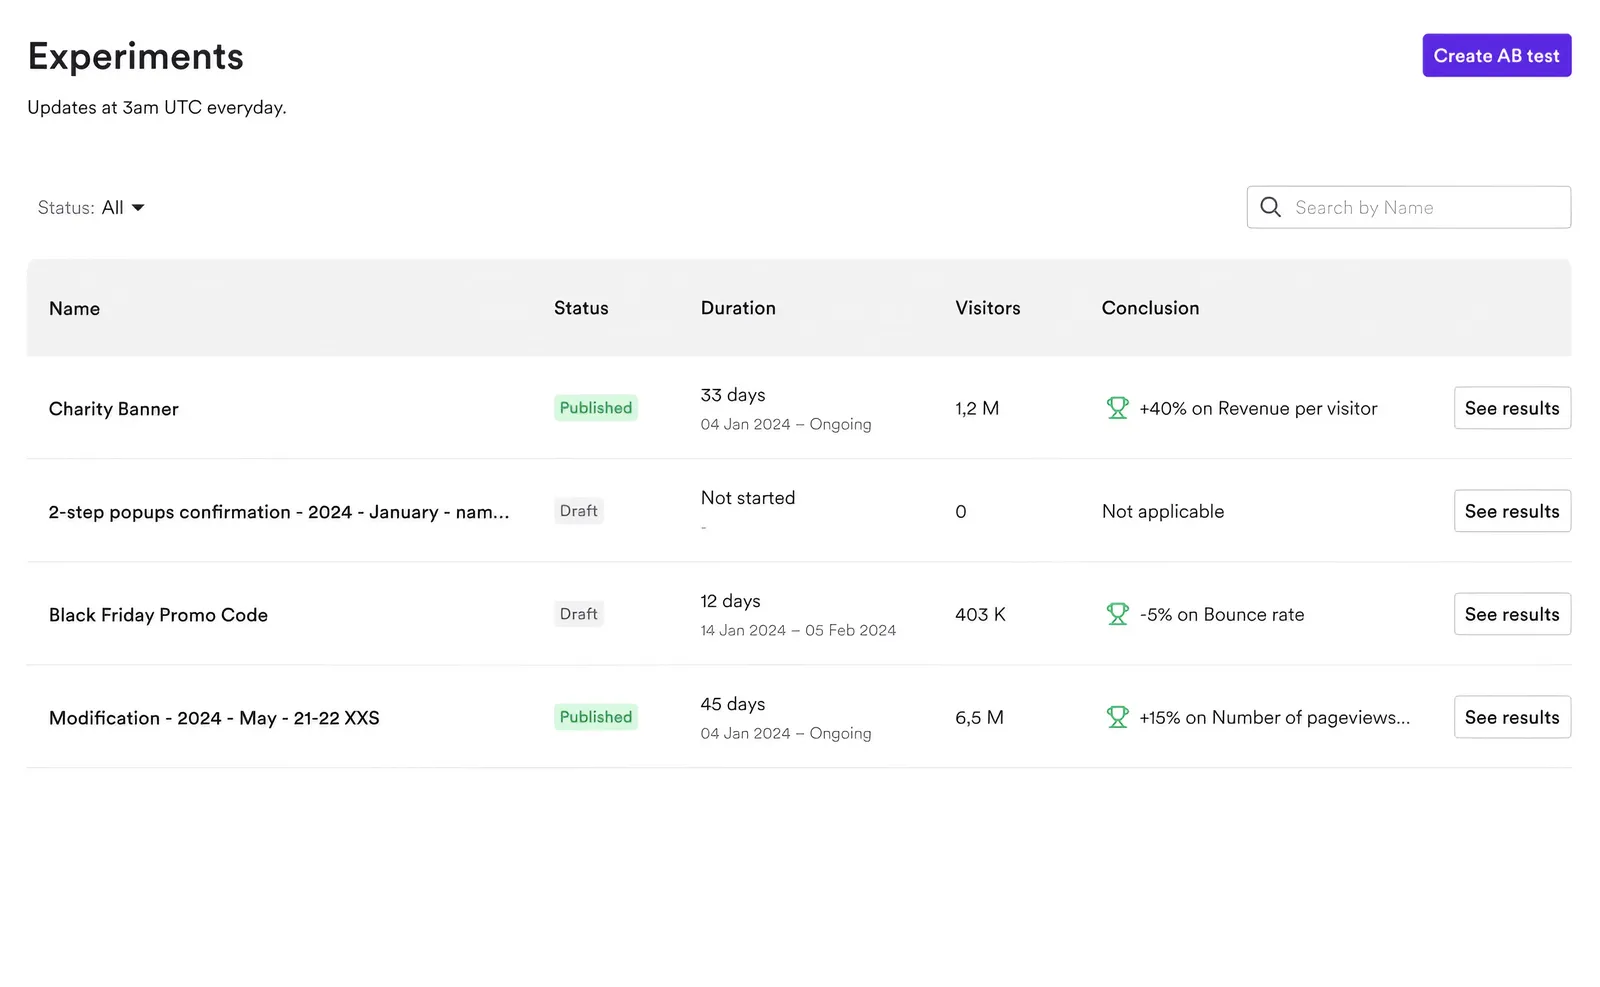
Task: Click the Status column header
Action: (581, 308)
